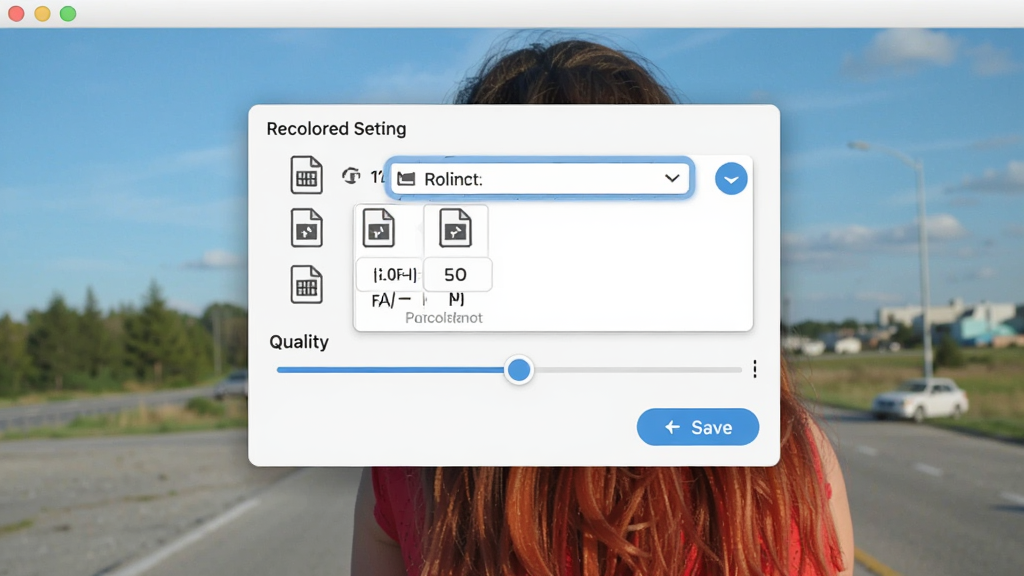Select the image document icon in the left column
Viewport: 1024px width, 576px height.
click(x=306, y=228)
